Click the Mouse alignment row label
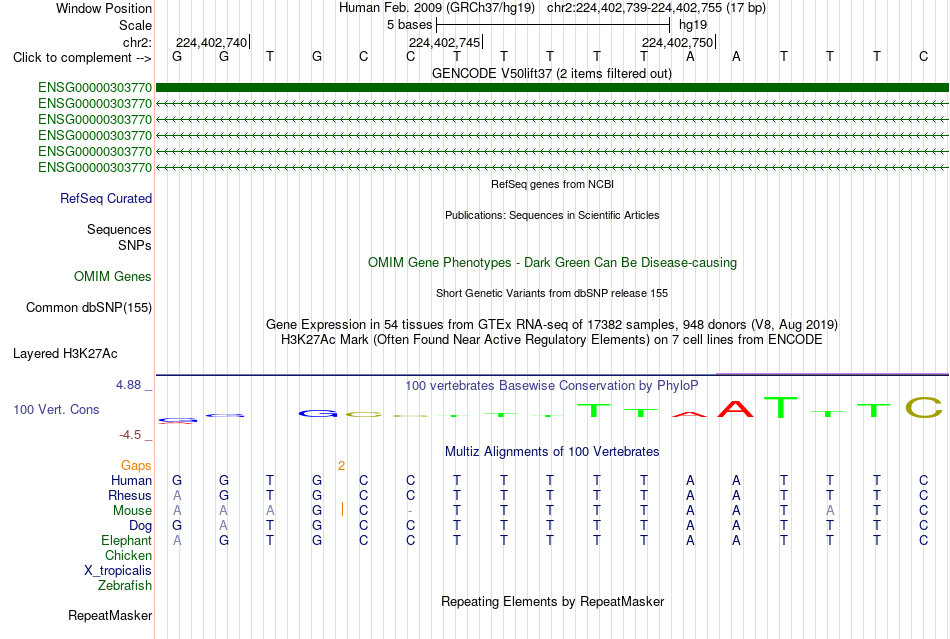 (x=133, y=511)
